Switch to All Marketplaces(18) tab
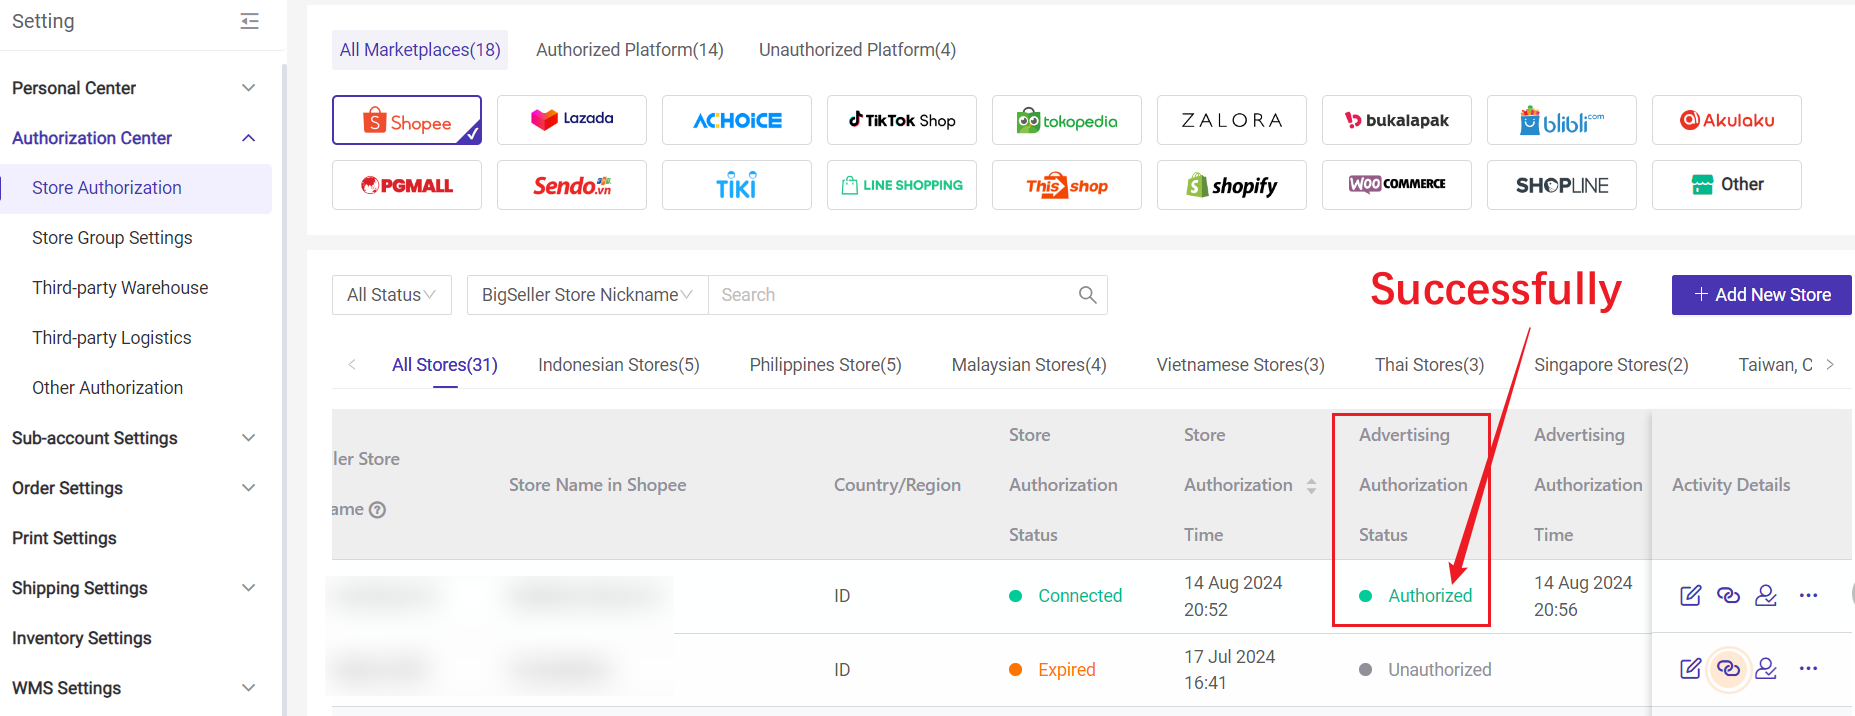This screenshot has width=1855, height=716. pos(420,50)
